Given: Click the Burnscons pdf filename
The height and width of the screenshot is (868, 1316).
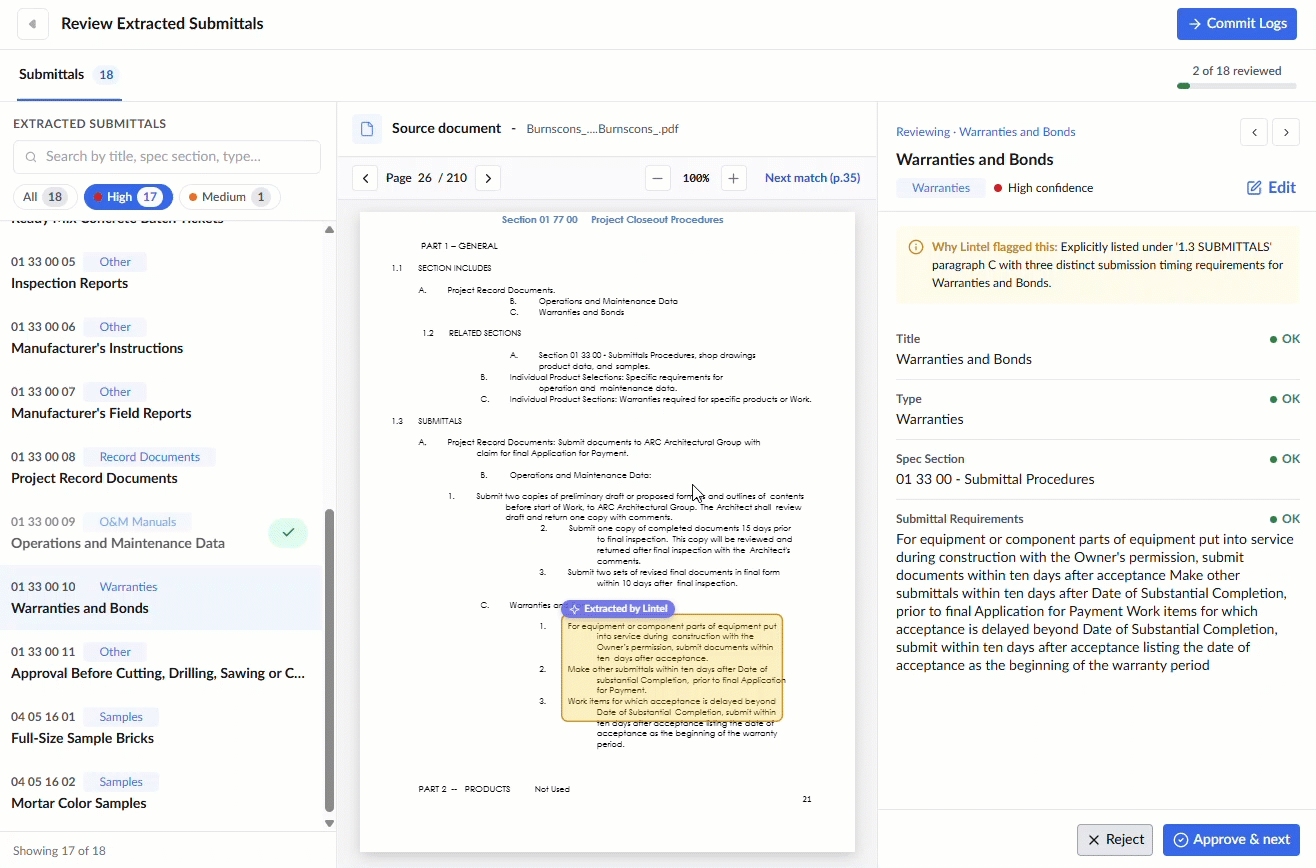Looking at the screenshot, I should pos(603,129).
